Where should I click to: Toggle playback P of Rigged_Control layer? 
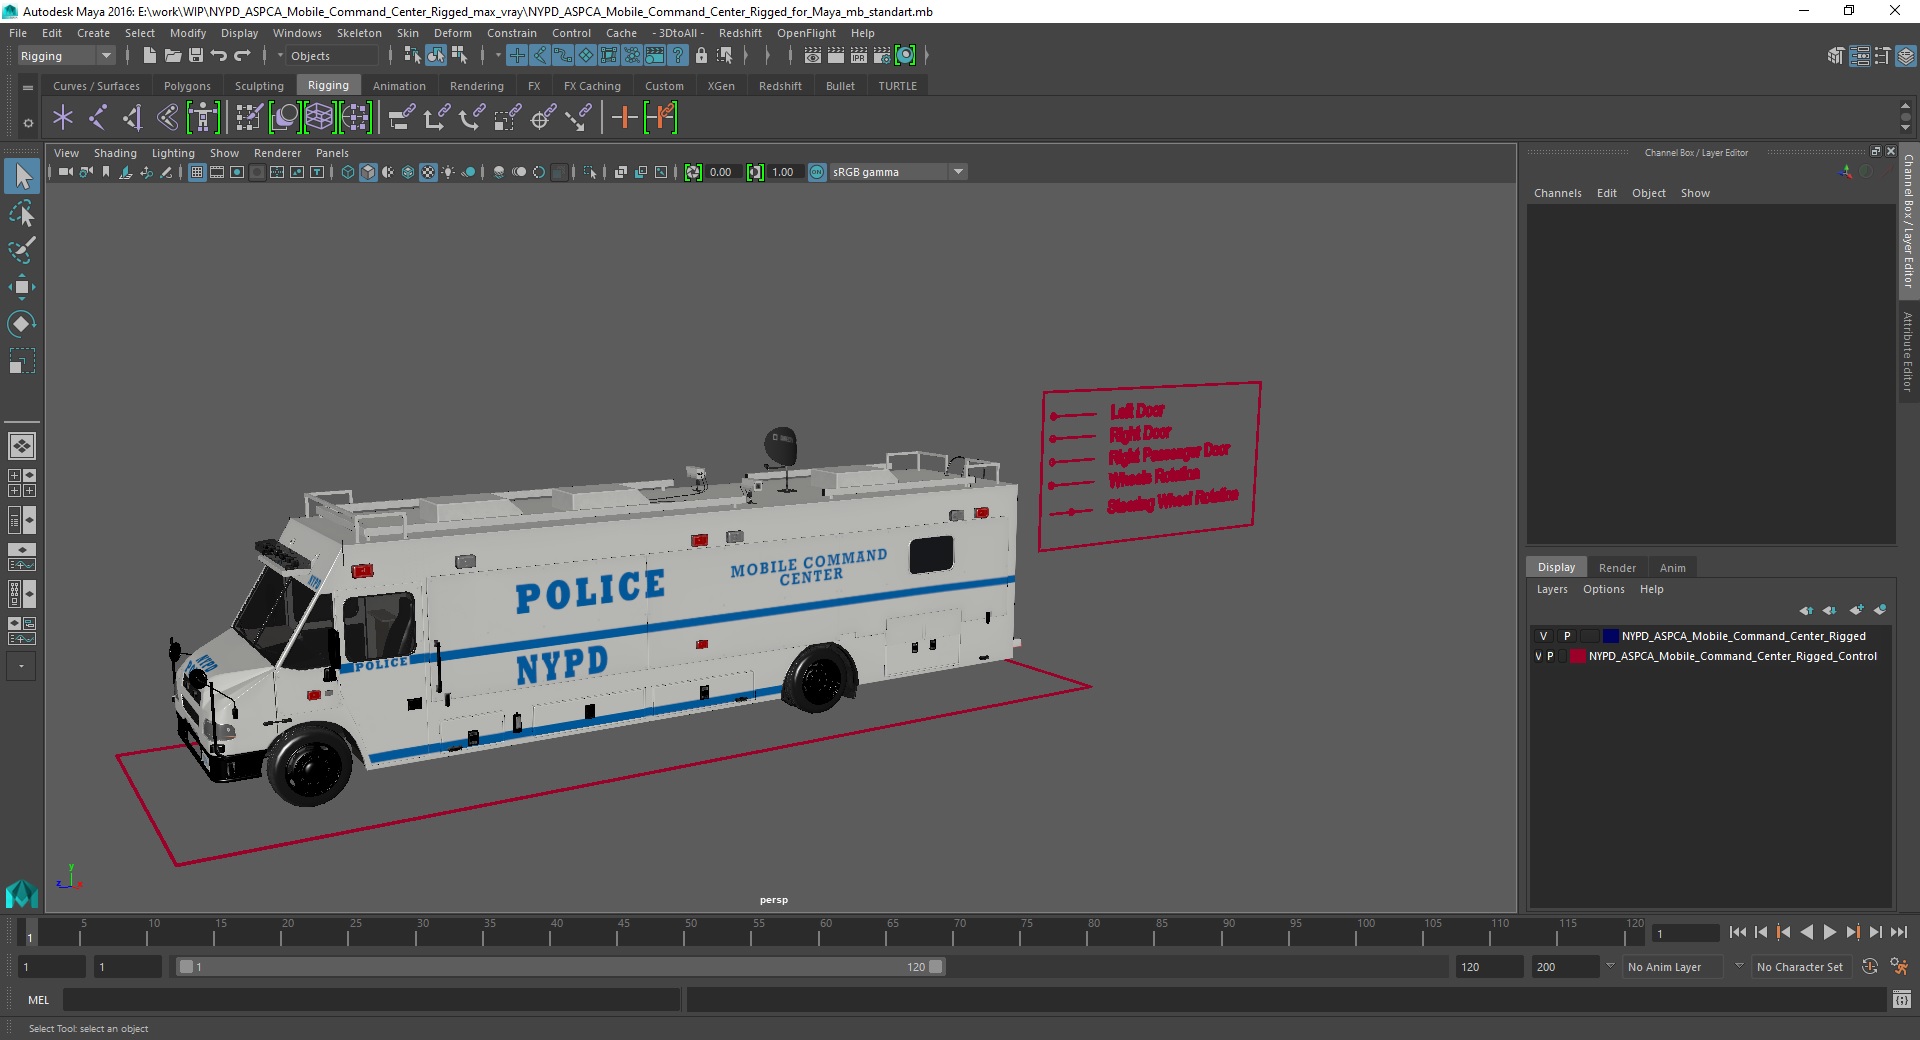point(1551,656)
